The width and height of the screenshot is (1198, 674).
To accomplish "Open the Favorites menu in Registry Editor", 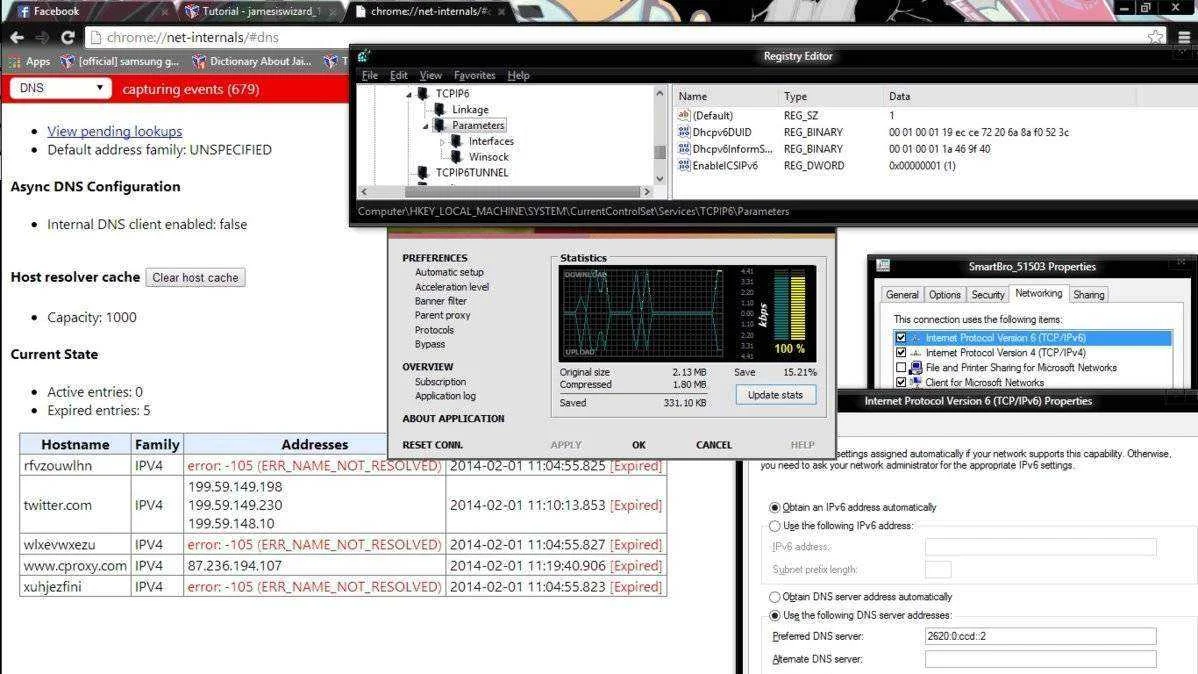I will click(474, 75).
